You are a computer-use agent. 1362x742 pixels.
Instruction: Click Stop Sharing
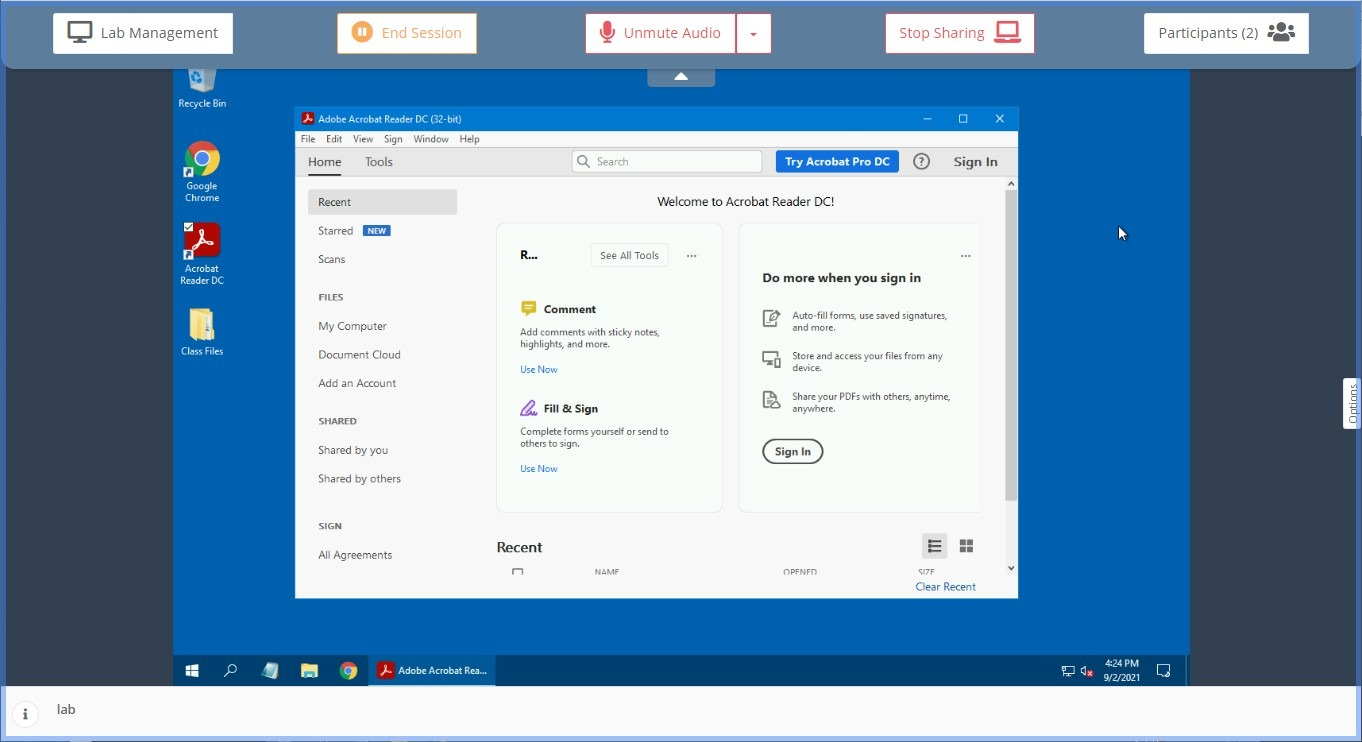coord(960,33)
